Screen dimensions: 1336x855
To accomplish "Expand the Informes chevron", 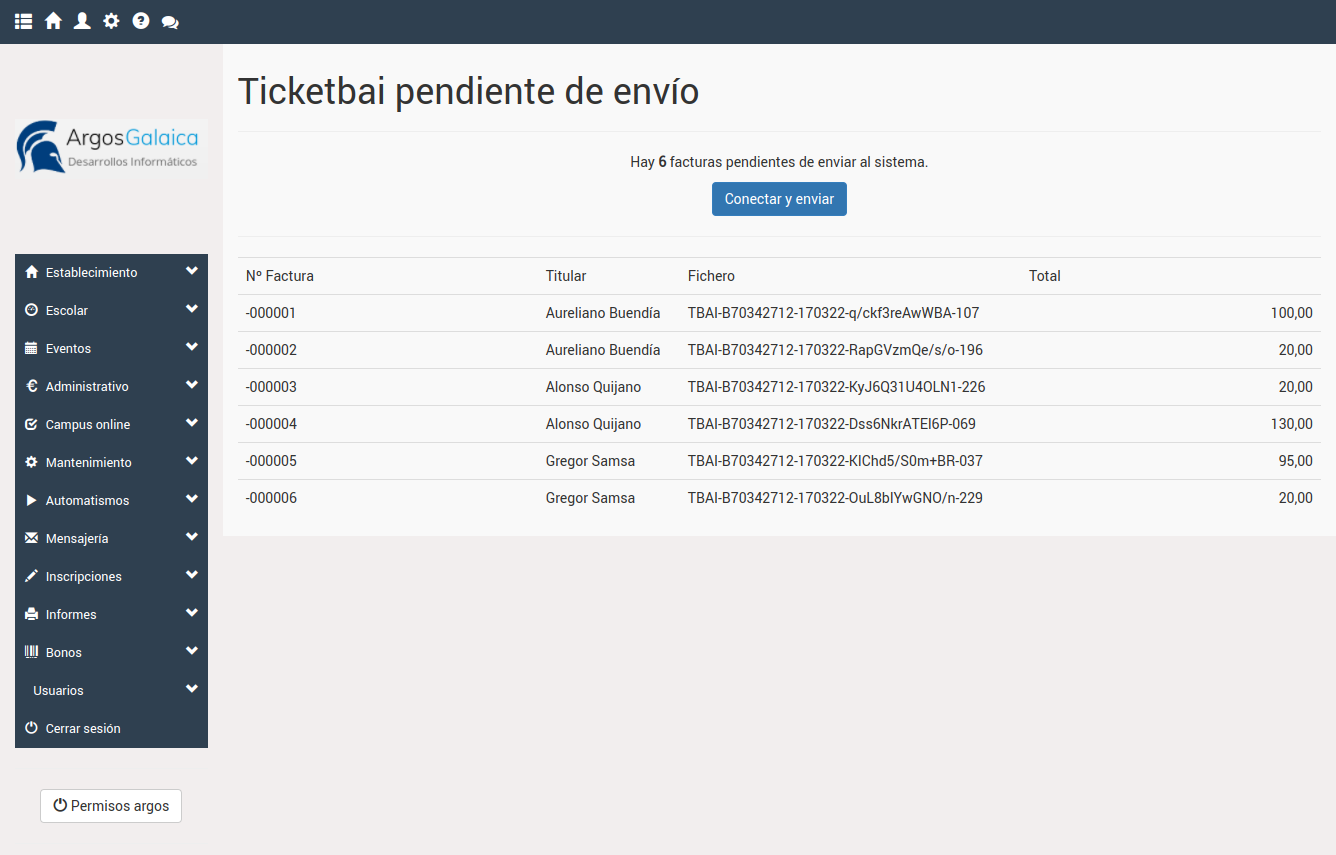I will pyautogui.click(x=192, y=613).
